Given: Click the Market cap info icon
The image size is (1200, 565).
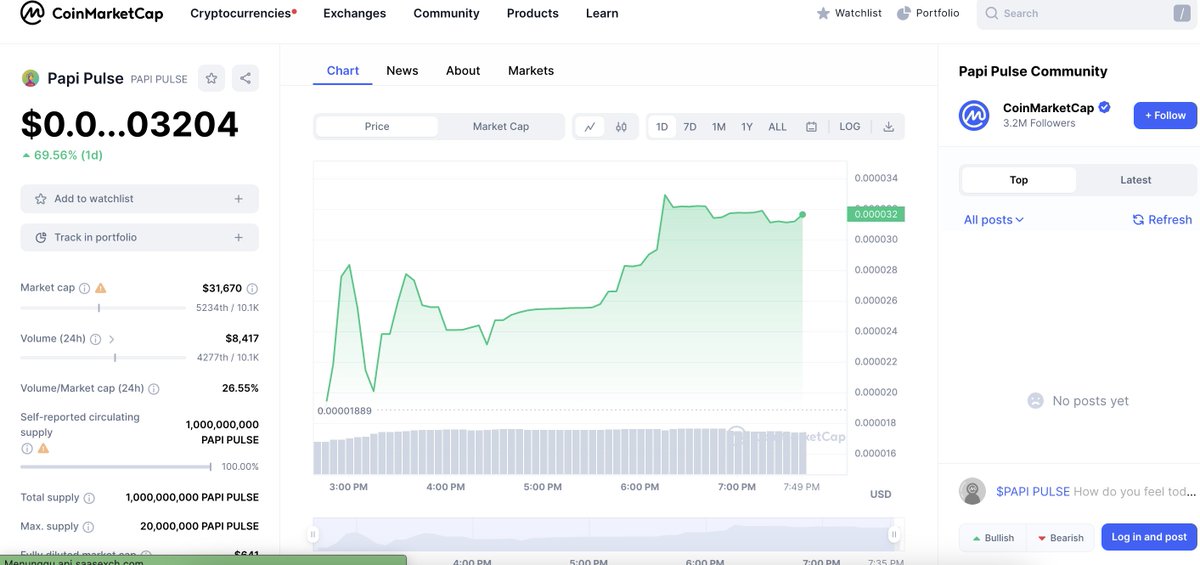Looking at the screenshot, I should 84,288.
